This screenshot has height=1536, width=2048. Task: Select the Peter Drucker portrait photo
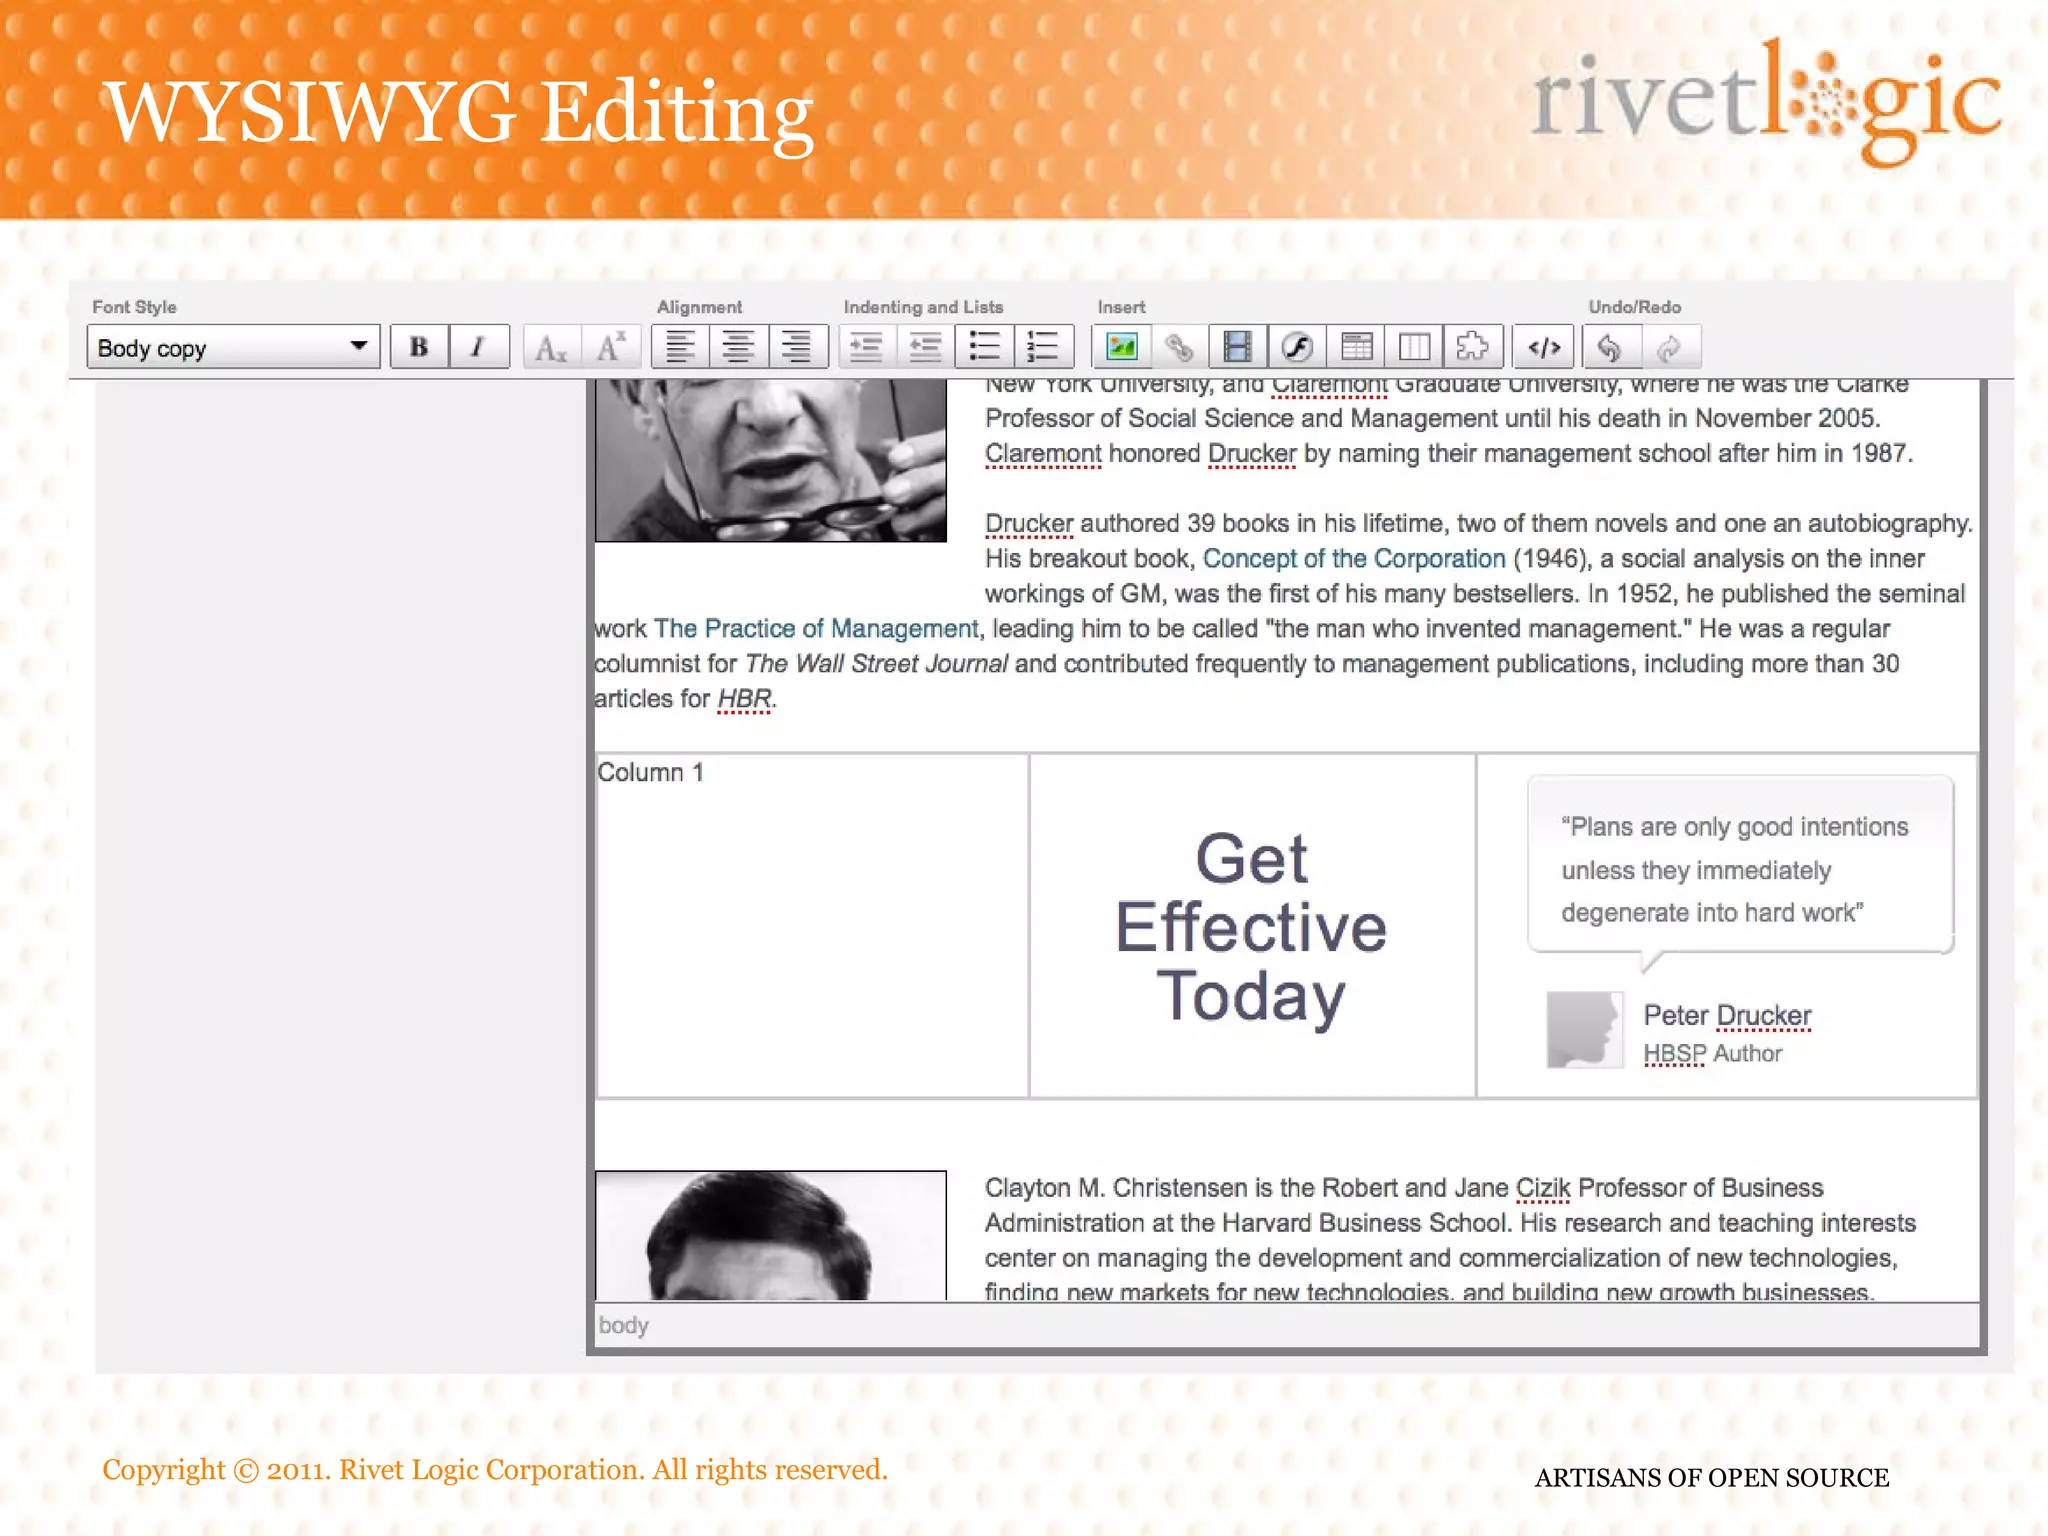pyautogui.click(x=770, y=461)
